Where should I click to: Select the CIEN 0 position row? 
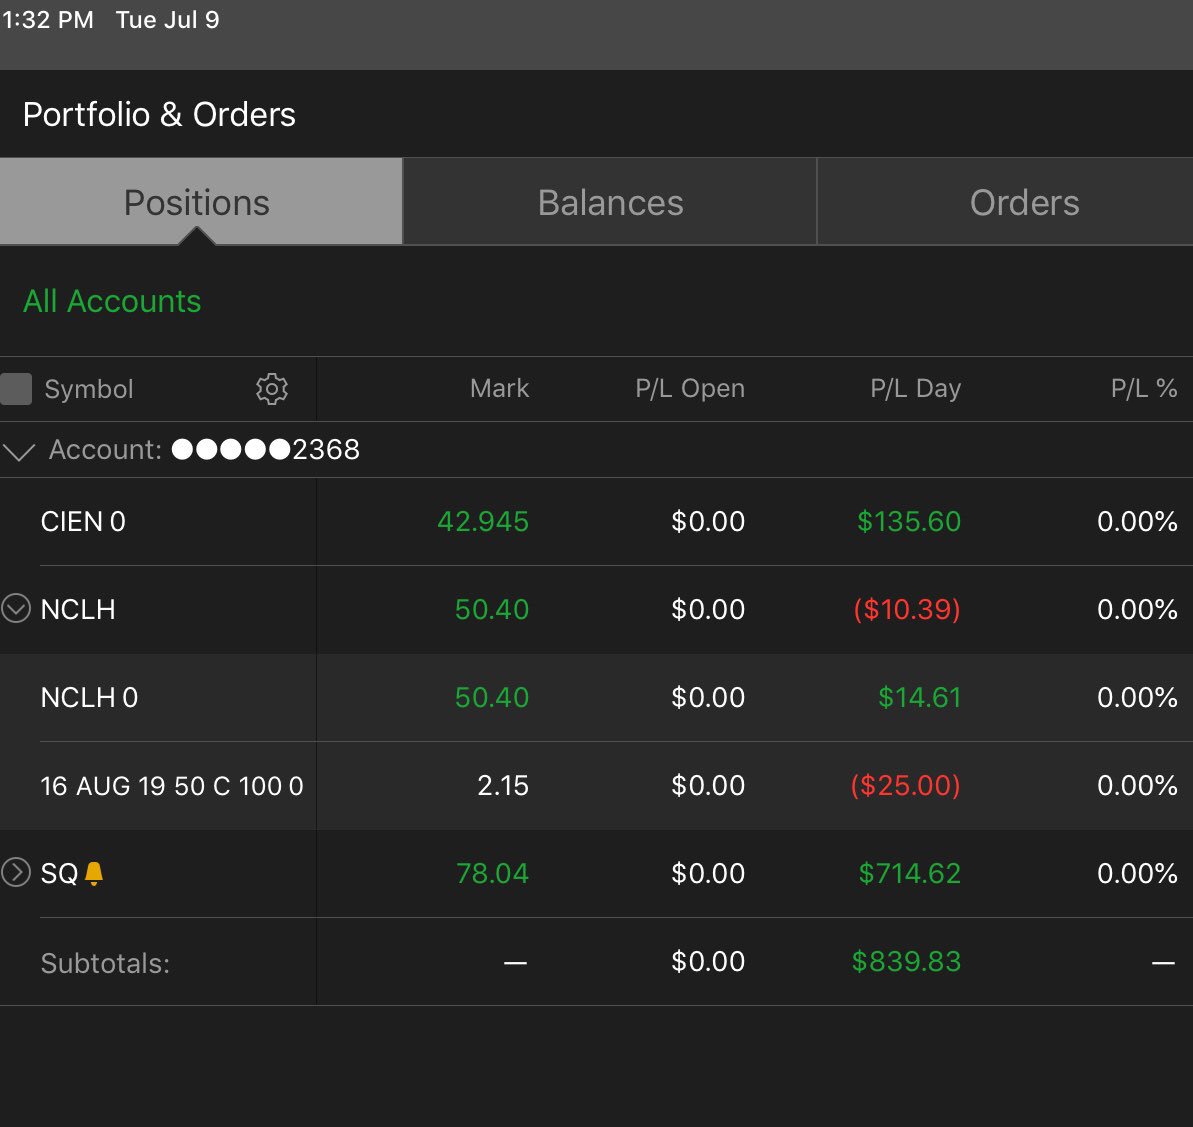(596, 521)
